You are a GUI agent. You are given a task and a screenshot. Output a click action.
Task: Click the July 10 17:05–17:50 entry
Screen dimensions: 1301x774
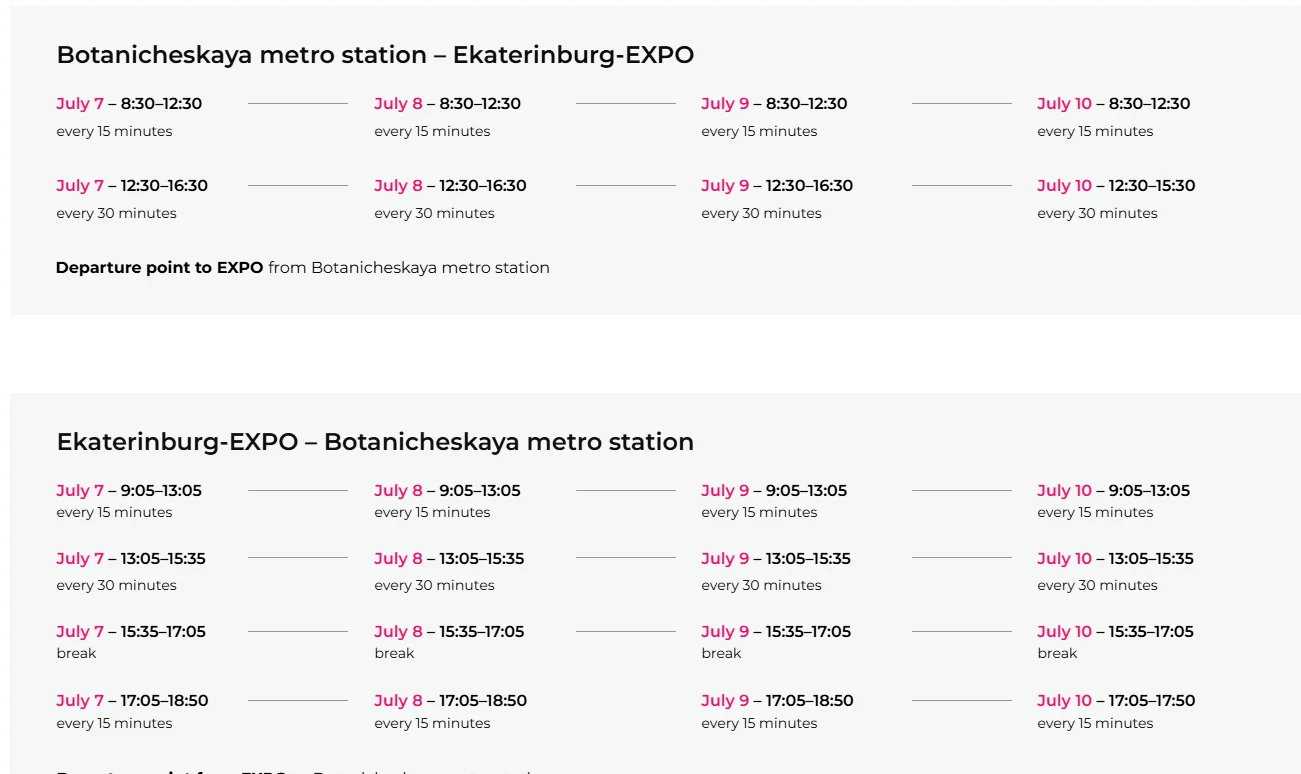point(1115,701)
